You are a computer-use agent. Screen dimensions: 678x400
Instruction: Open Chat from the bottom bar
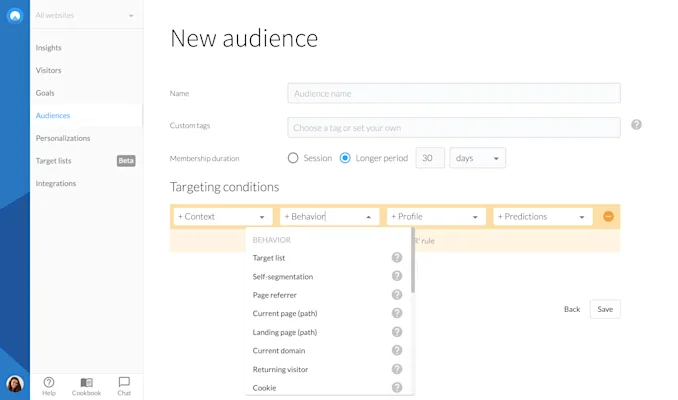point(124,386)
